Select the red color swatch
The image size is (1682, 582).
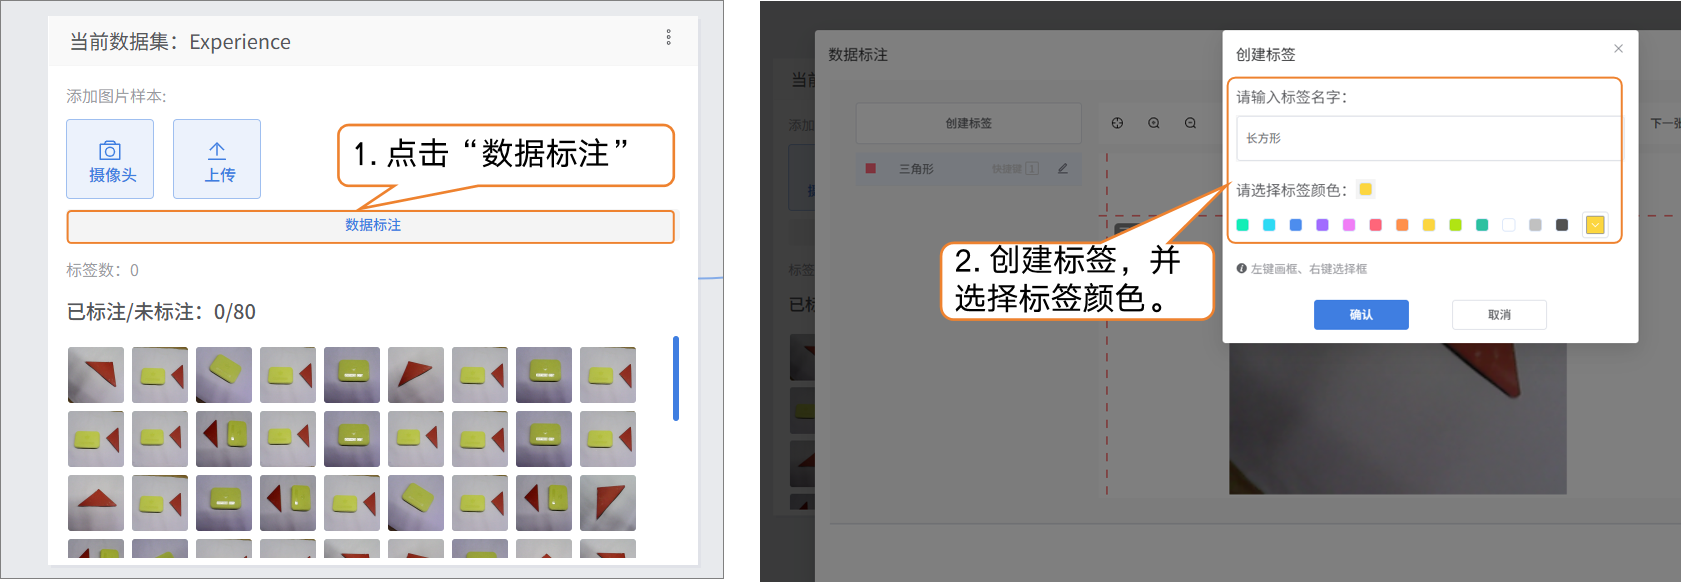[1375, 225]
